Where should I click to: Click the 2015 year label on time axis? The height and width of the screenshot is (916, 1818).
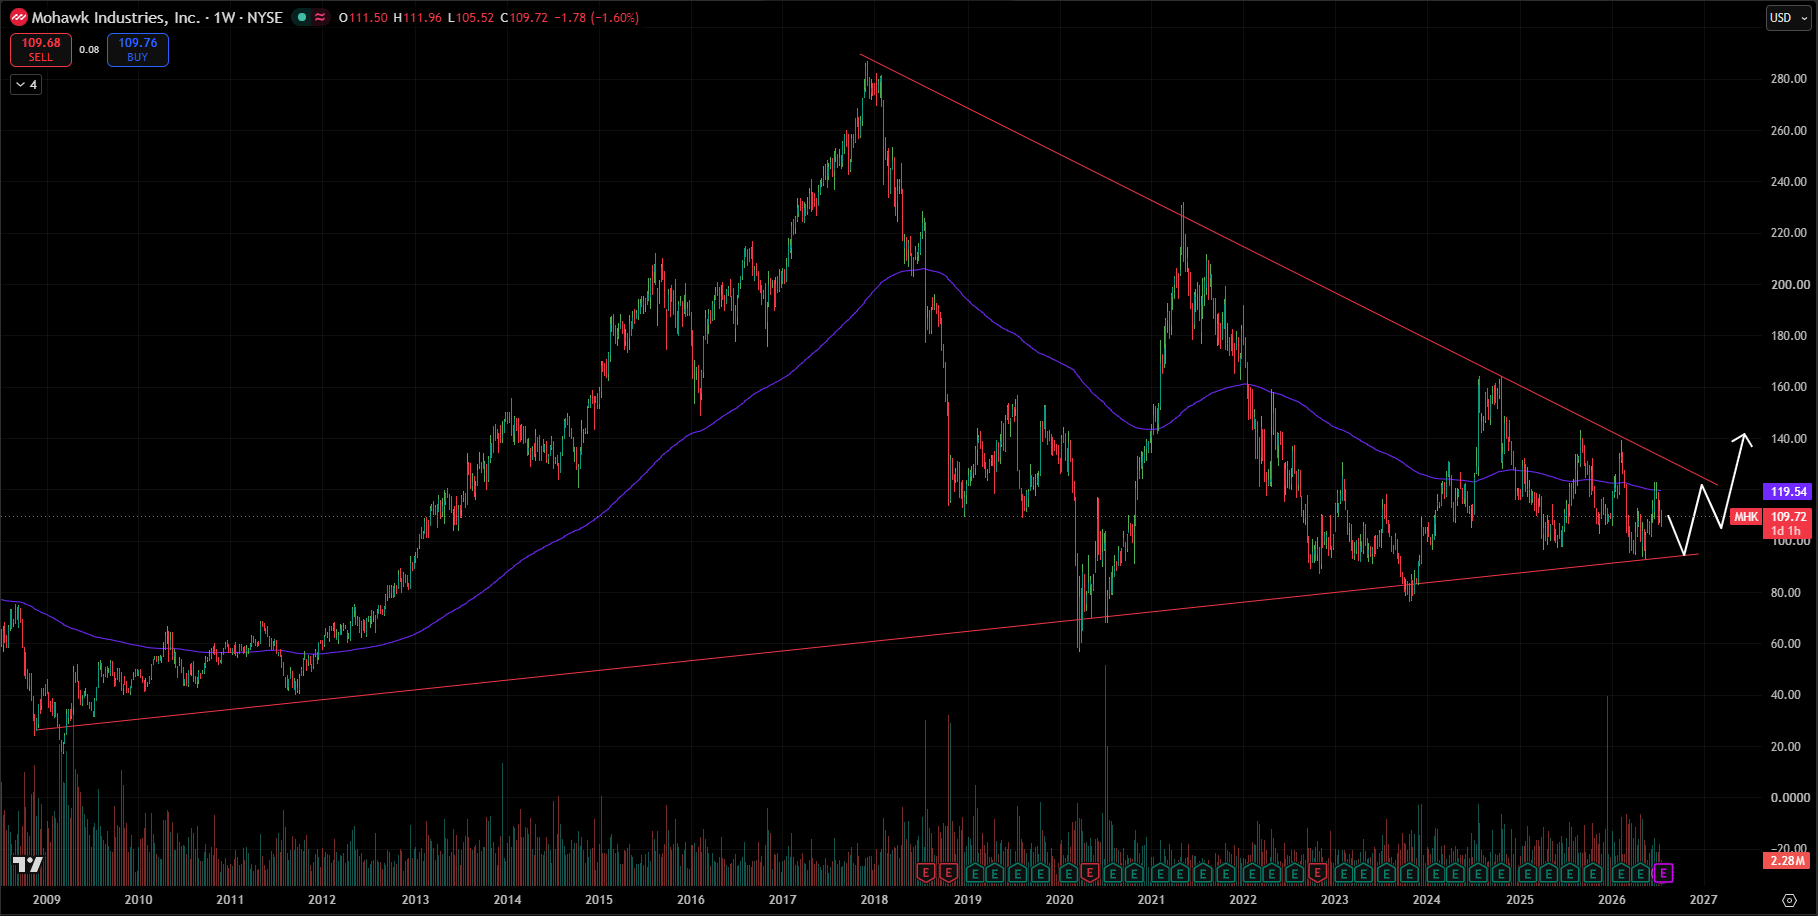pyautogui.click(x=599, y=900)
